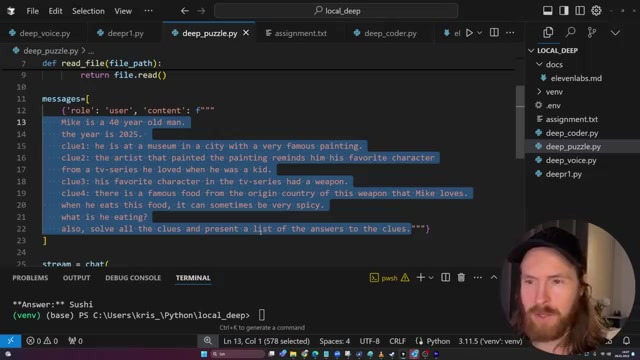The image size is (640, 360).
Task: Run the Python file
Action: [469, 33]
